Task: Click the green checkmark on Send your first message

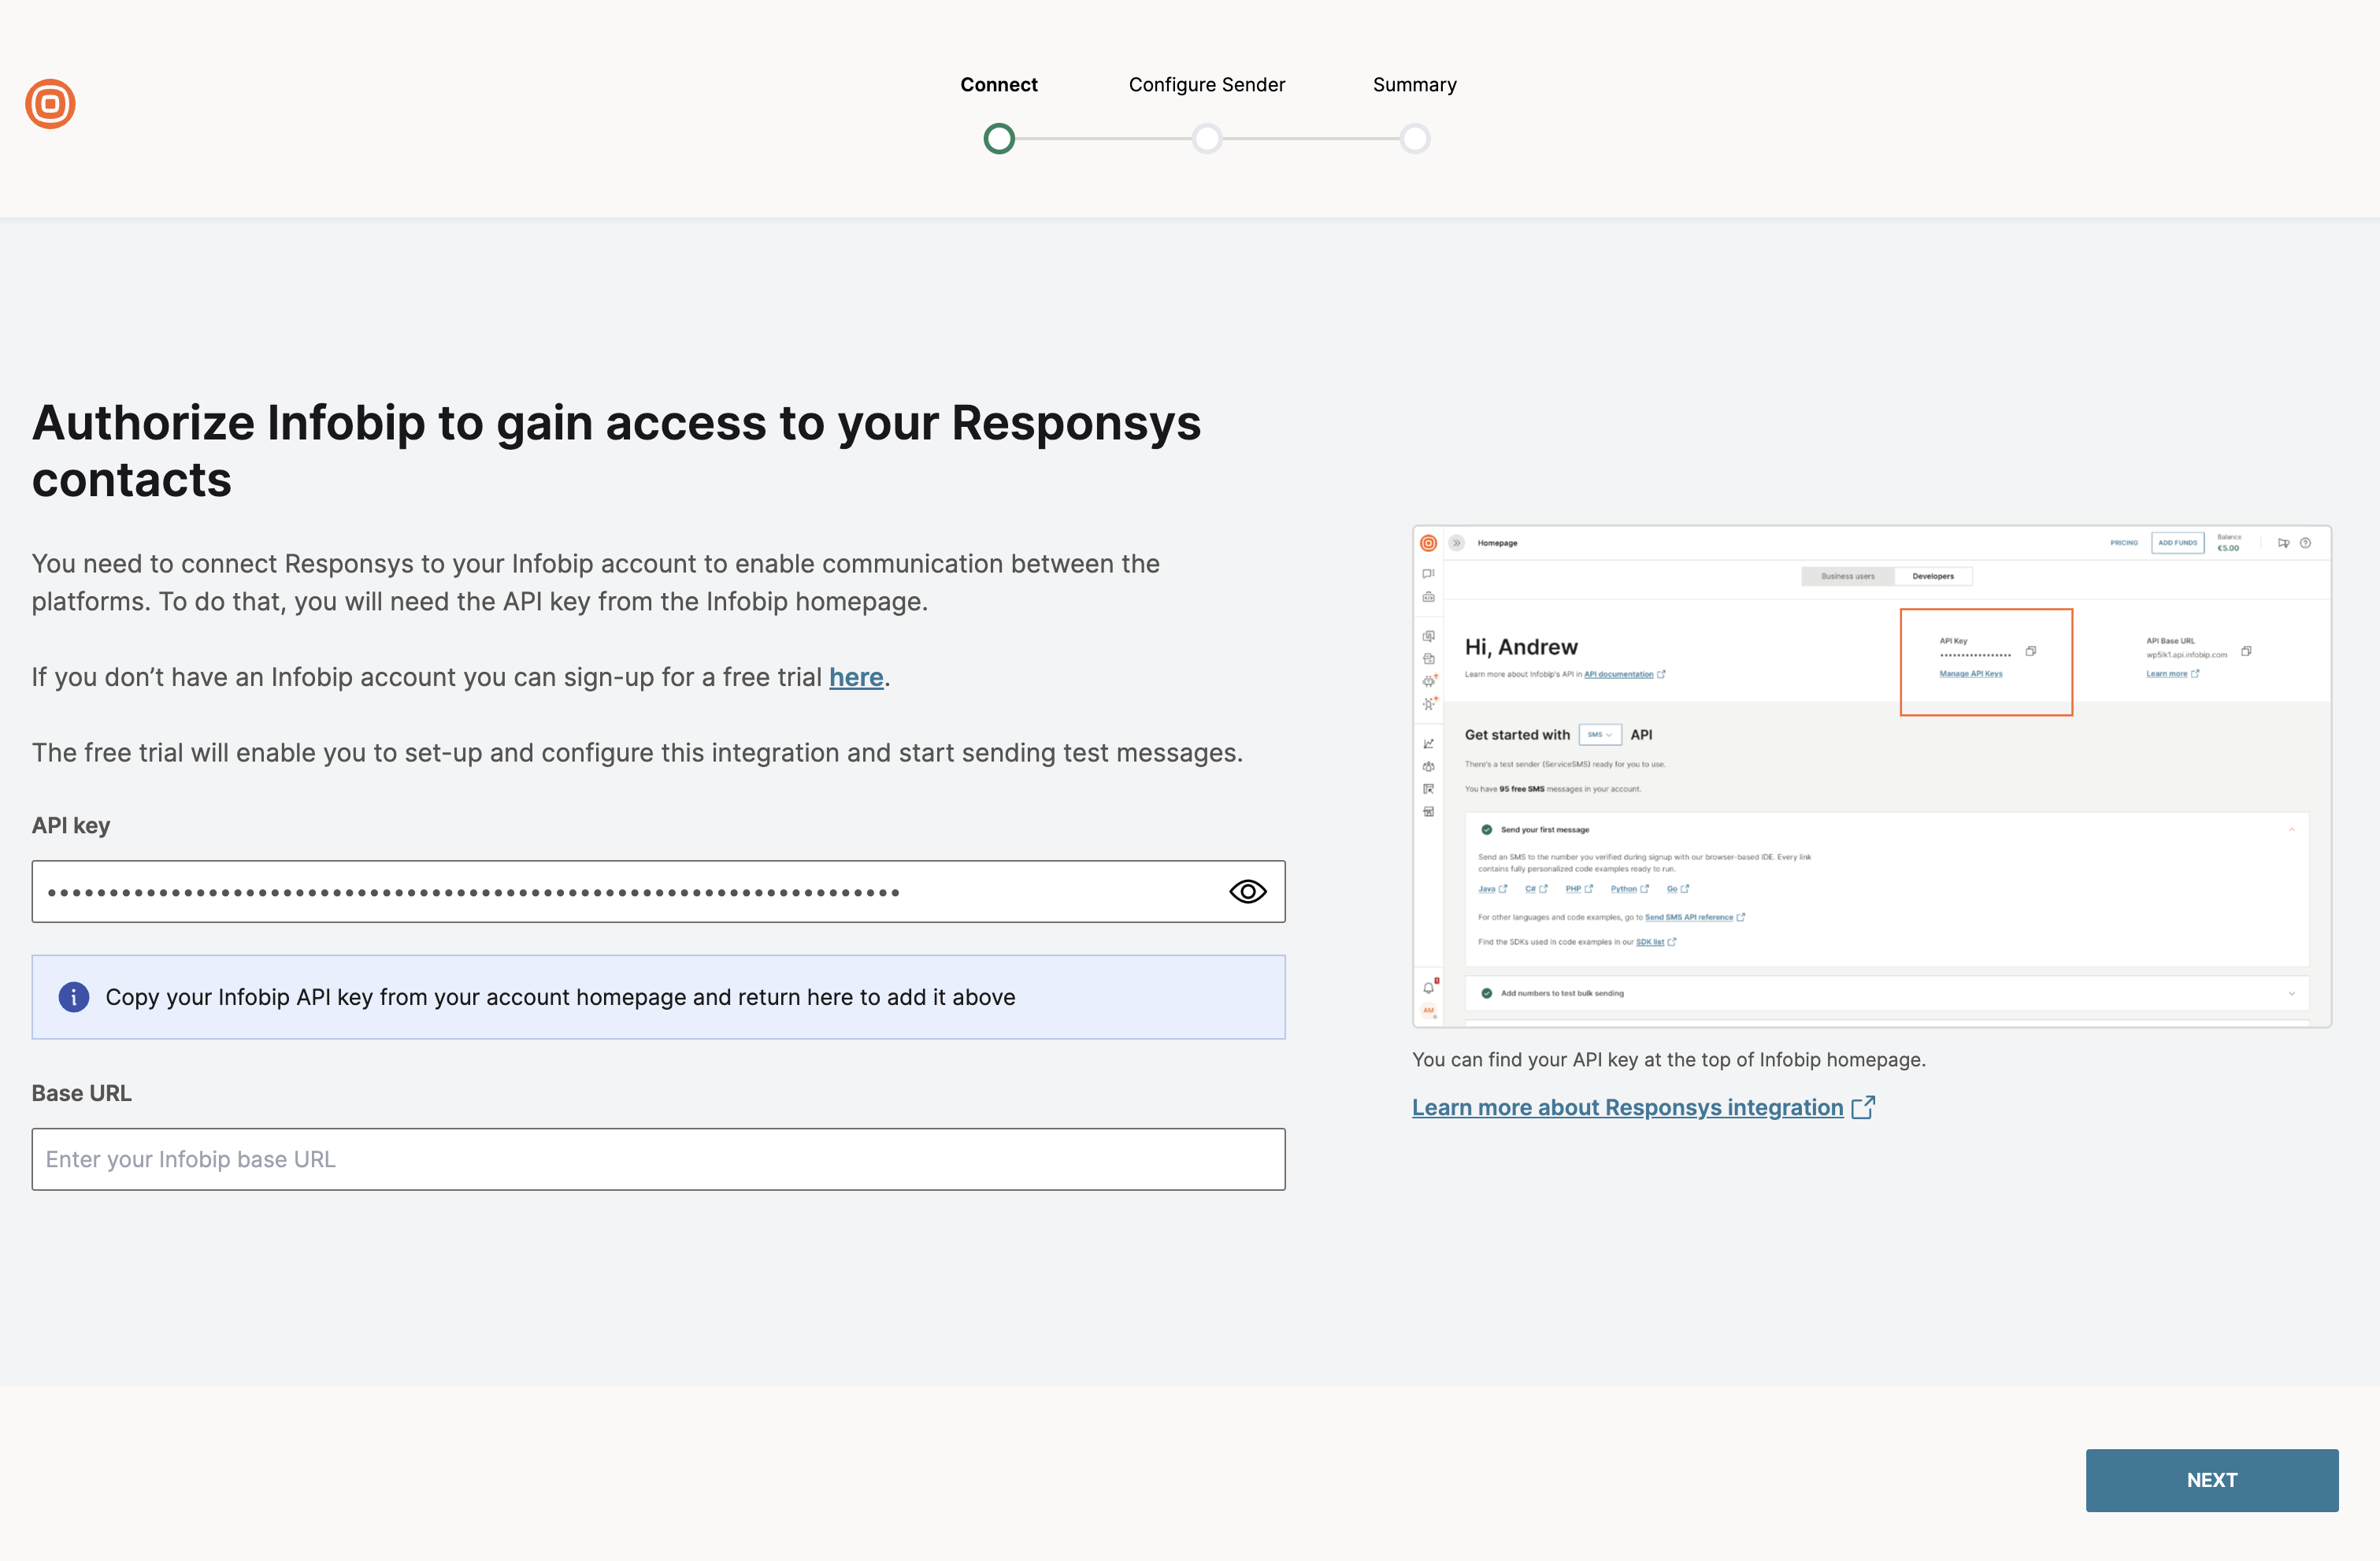Action: [1489, 829]
